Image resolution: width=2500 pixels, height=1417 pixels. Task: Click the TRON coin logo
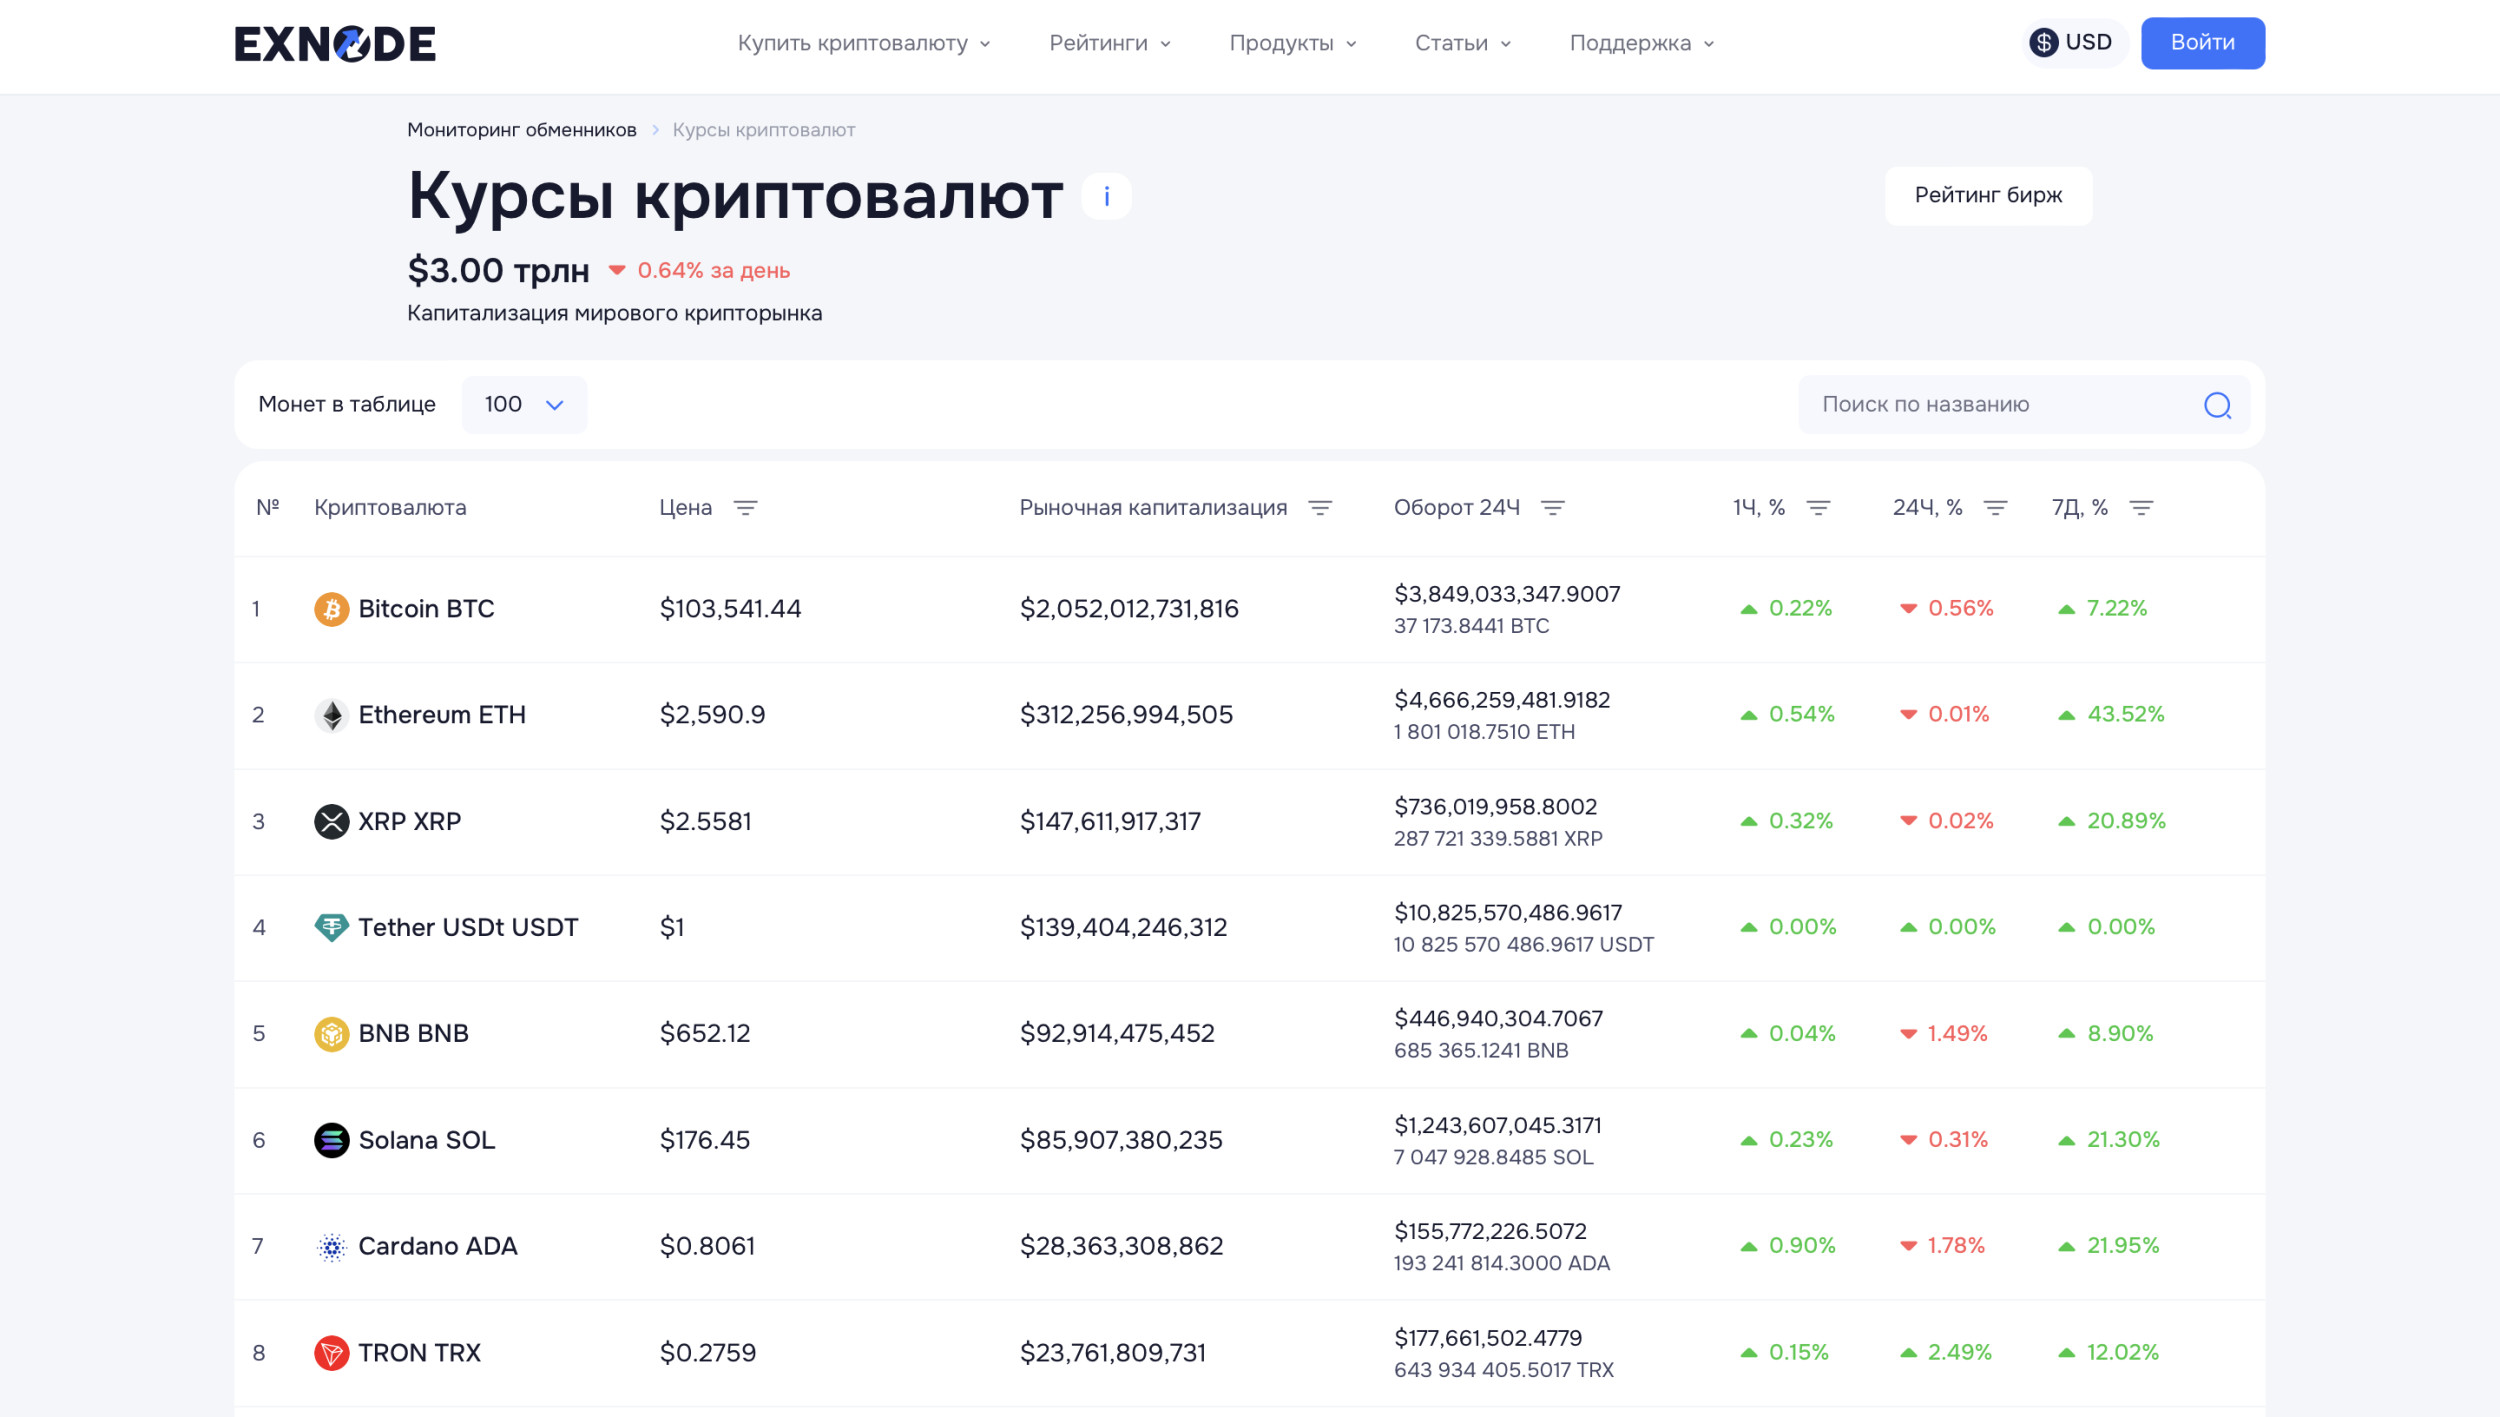pos(331,1353)
